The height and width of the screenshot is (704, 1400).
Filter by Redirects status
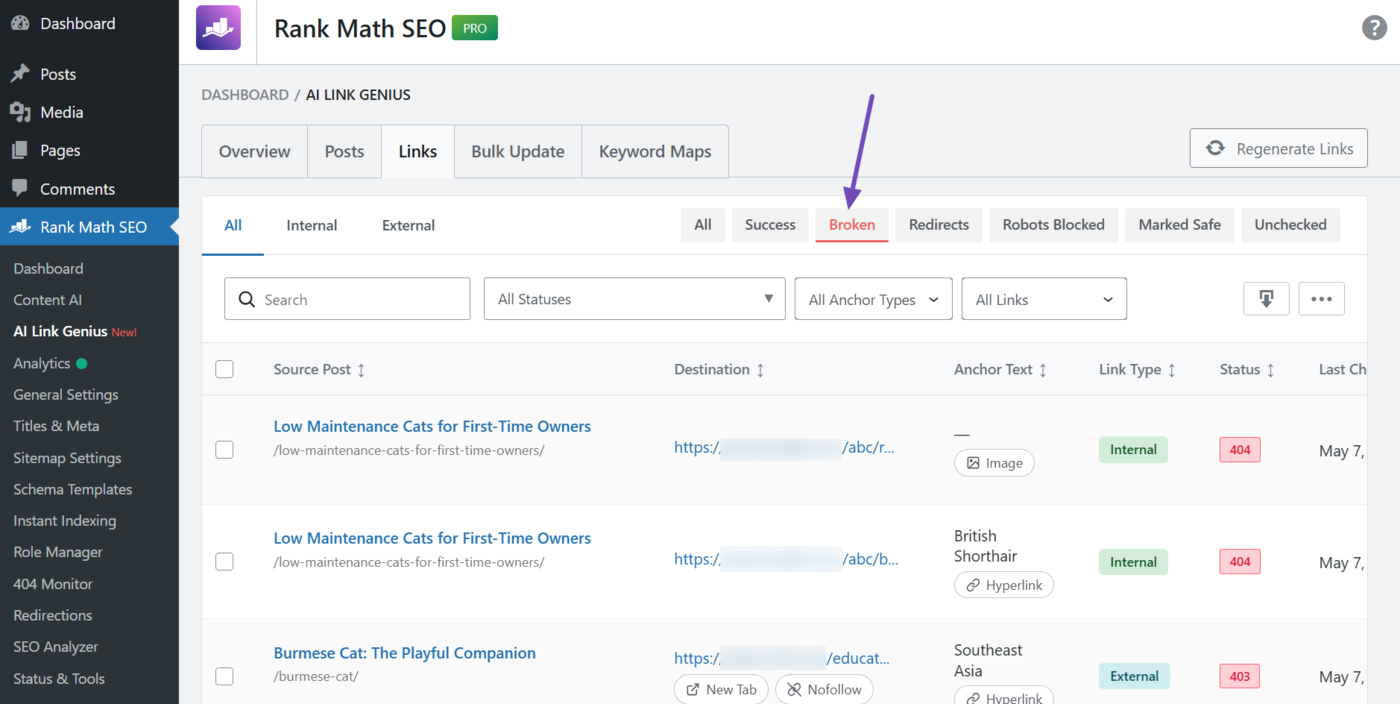click(939, 225)
